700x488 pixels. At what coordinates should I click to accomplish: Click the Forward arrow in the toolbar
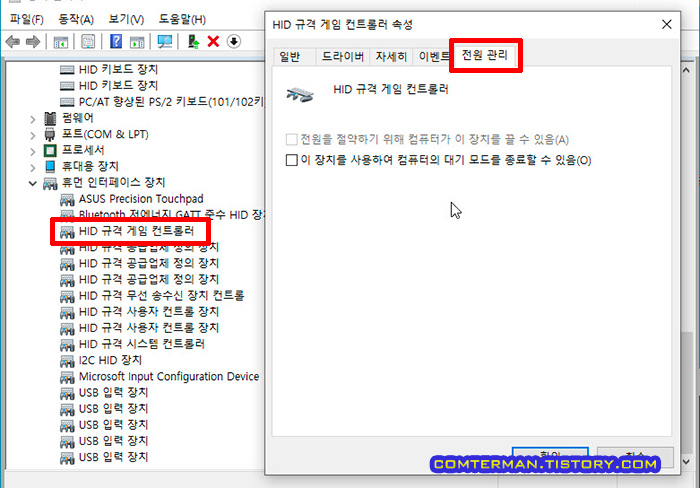(x=33, y=42)
